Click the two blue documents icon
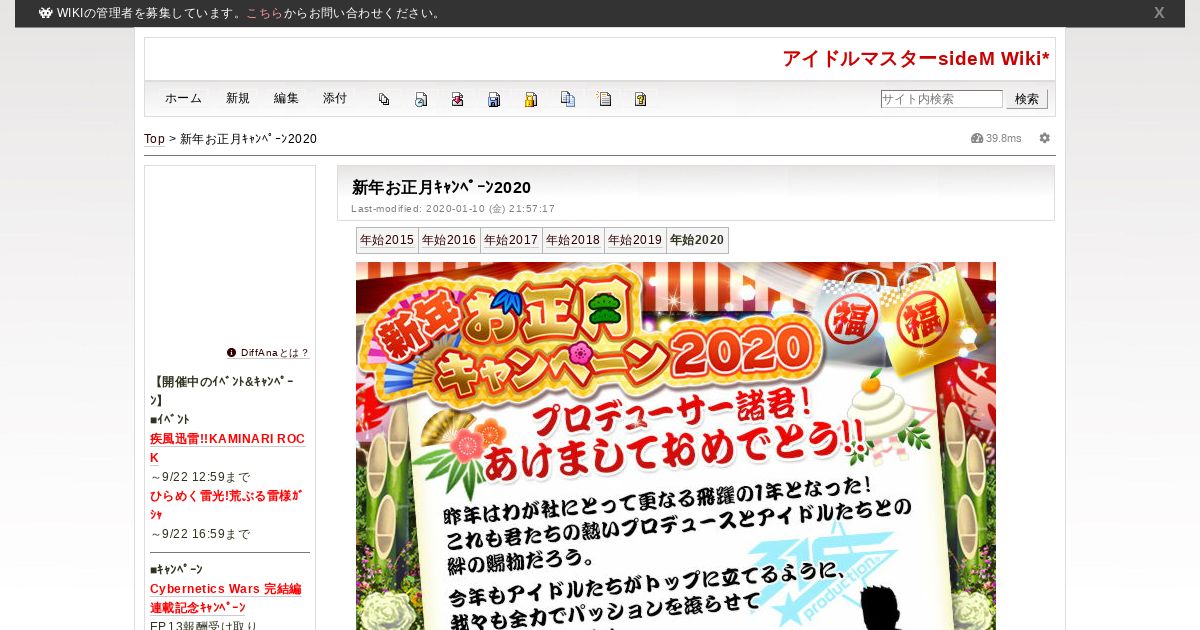This screenshot has width=1200, height=630. [568, 99]
